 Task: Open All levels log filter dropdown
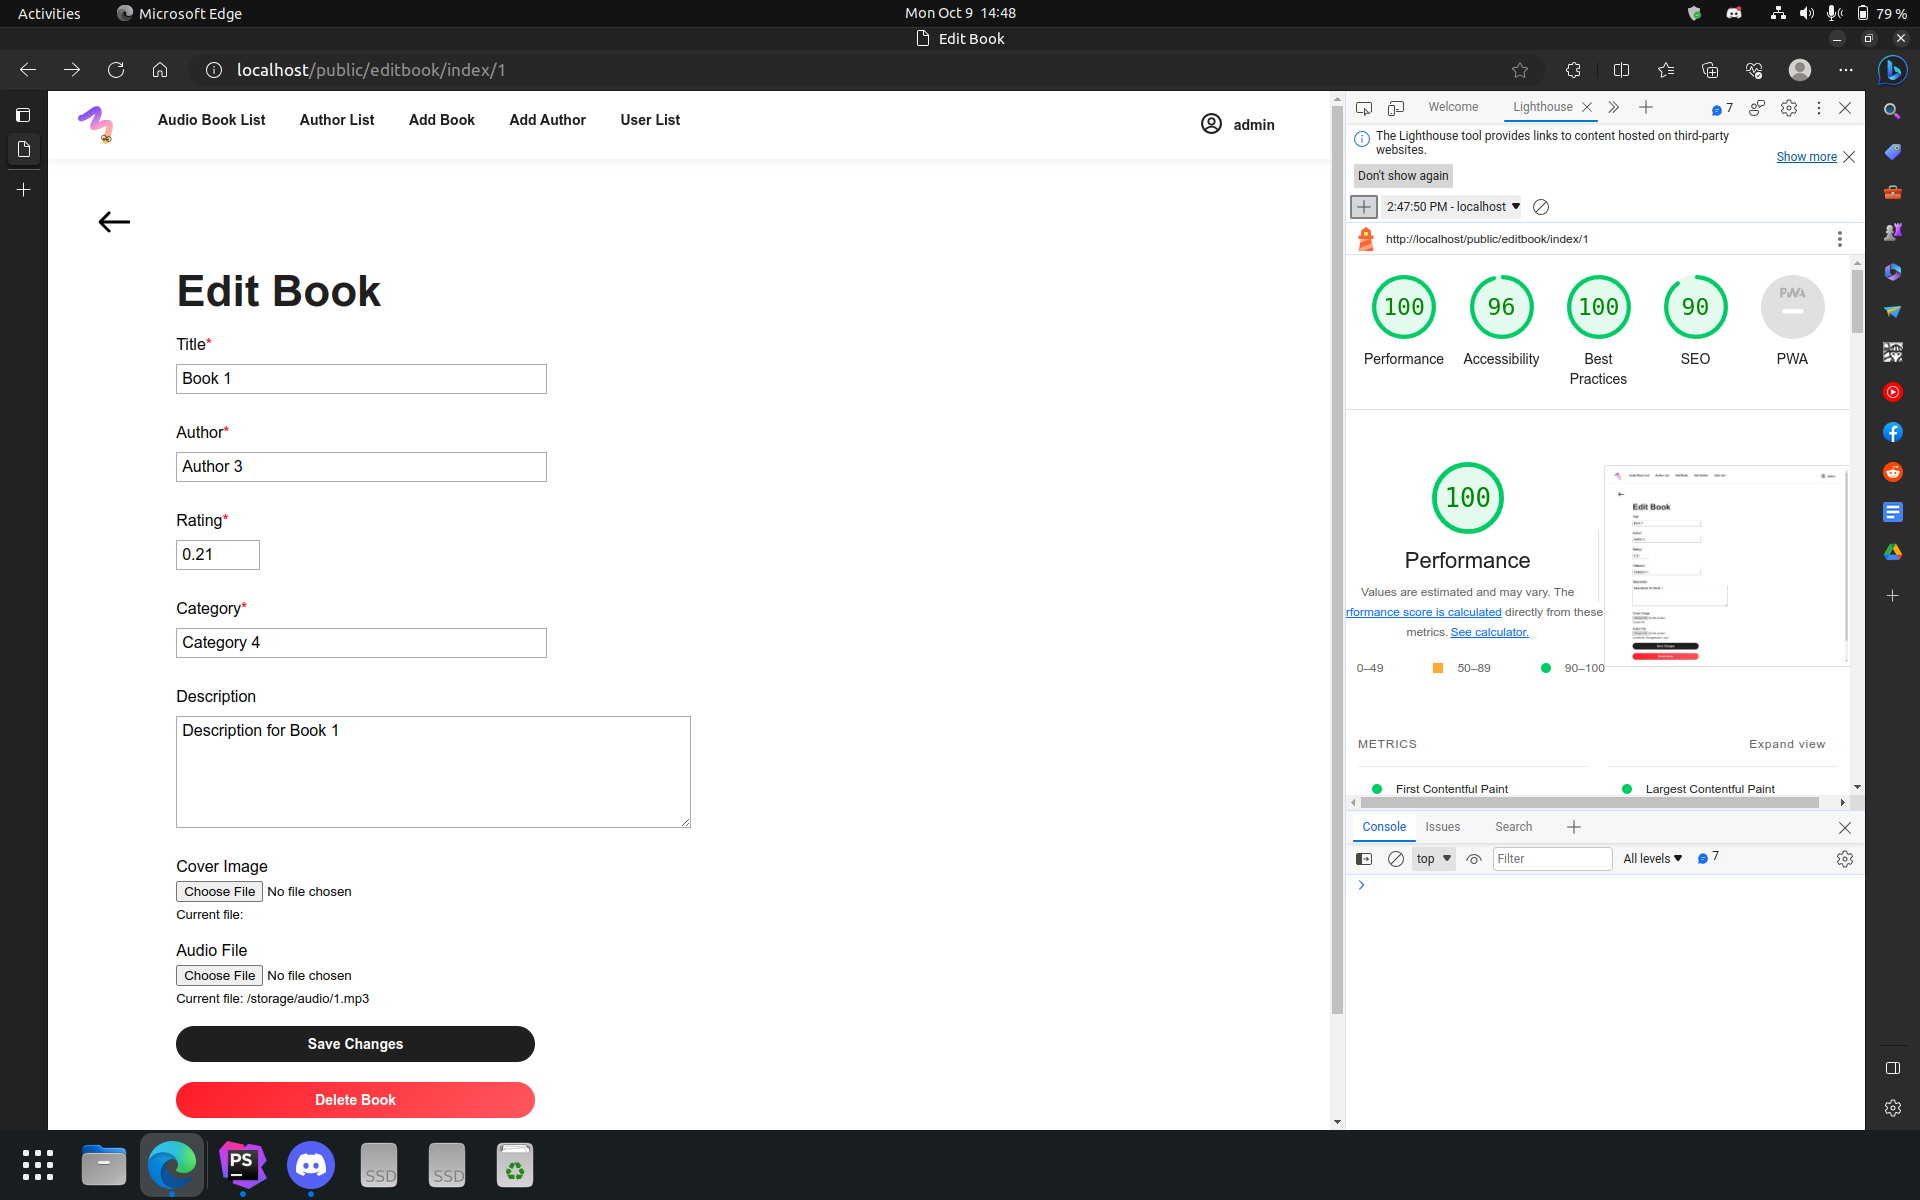1652,859
